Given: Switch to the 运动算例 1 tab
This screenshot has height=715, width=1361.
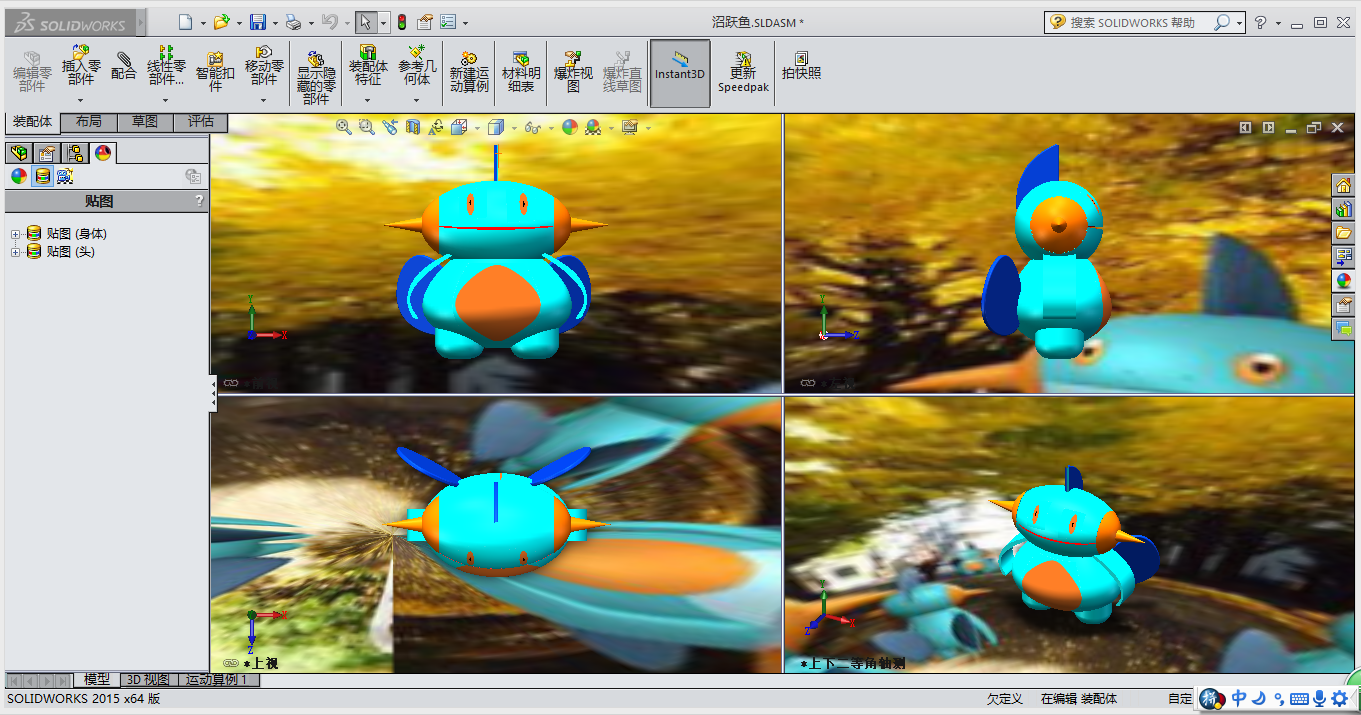Looking at the screenshot, I should (x=218, y=680).
